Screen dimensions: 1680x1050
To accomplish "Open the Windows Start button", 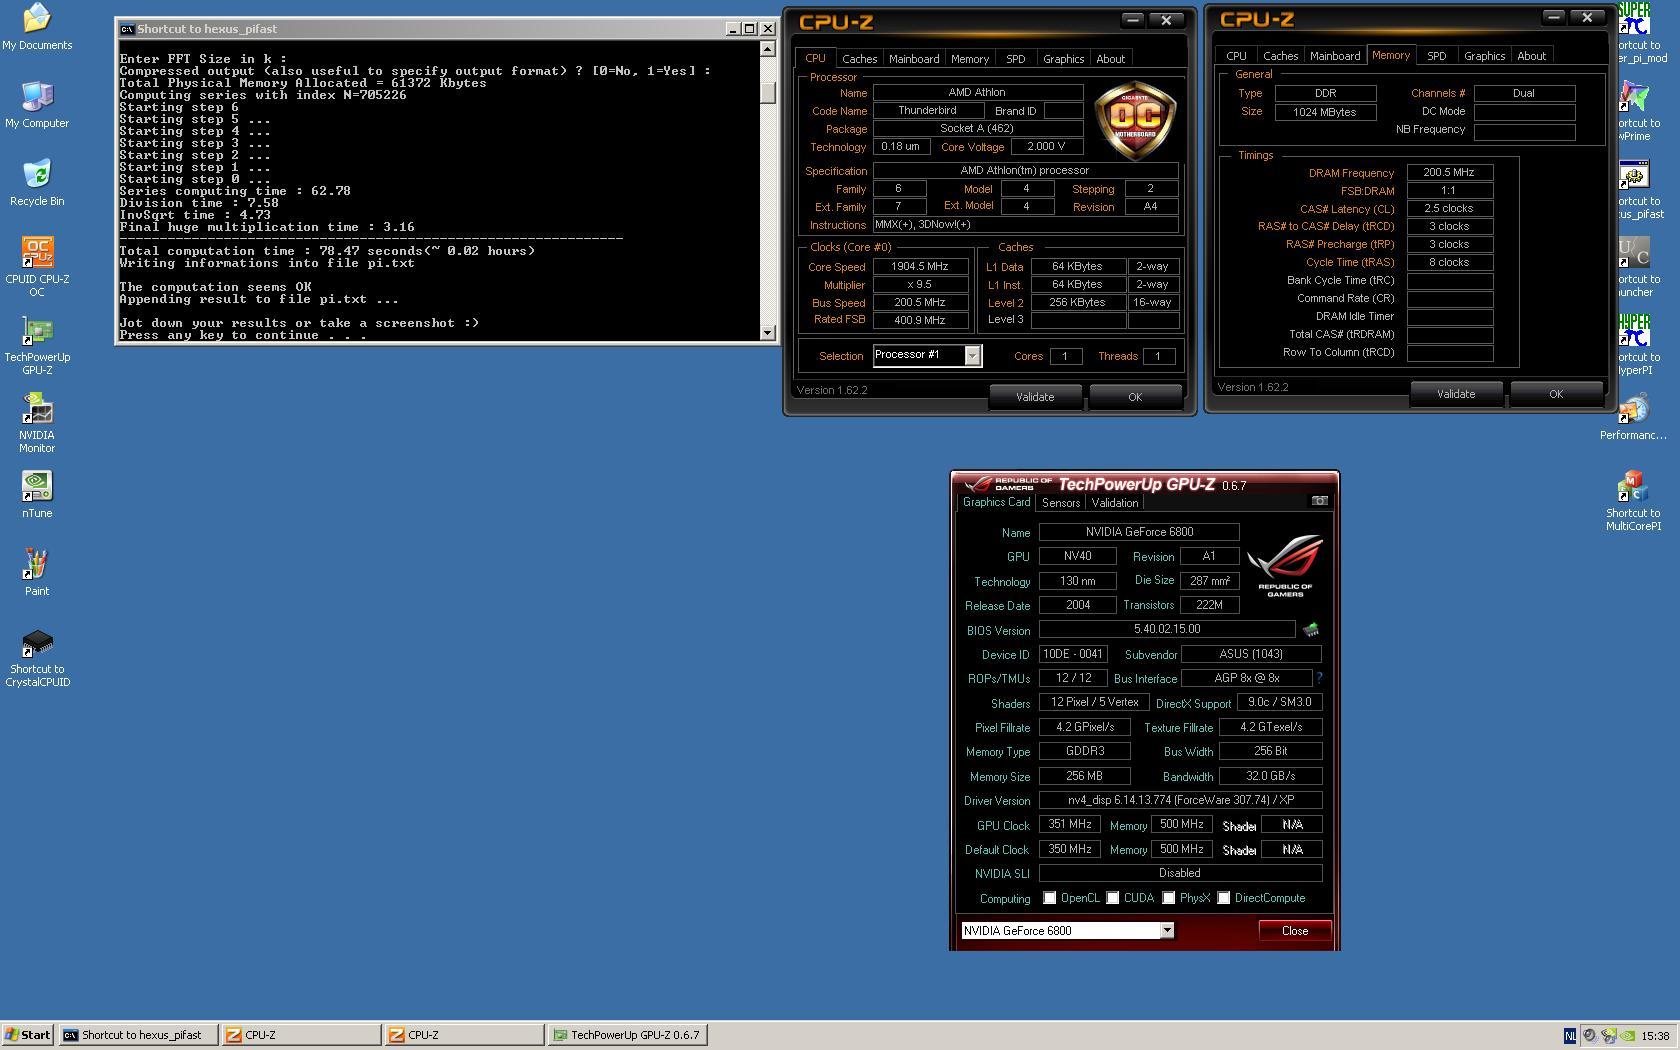I will 28,1035.
